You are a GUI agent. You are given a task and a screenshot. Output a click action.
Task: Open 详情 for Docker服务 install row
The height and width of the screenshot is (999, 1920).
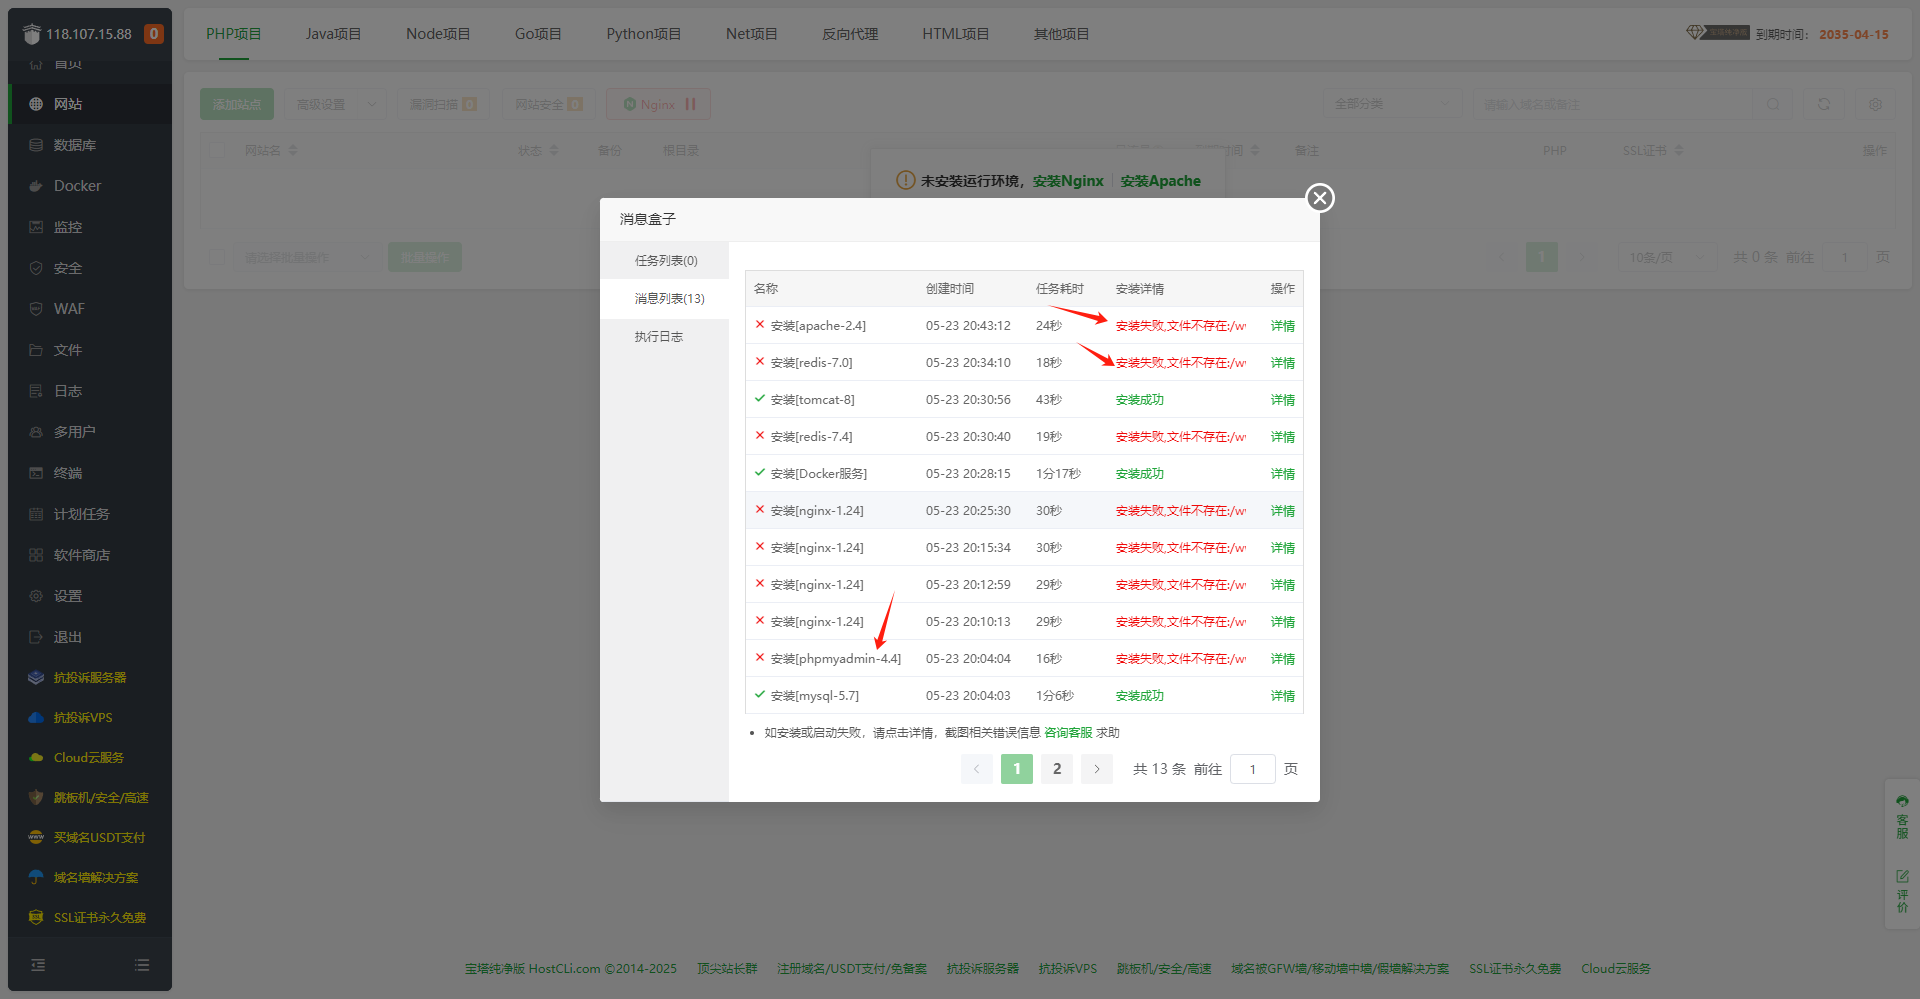click(x=1282, y=474)
